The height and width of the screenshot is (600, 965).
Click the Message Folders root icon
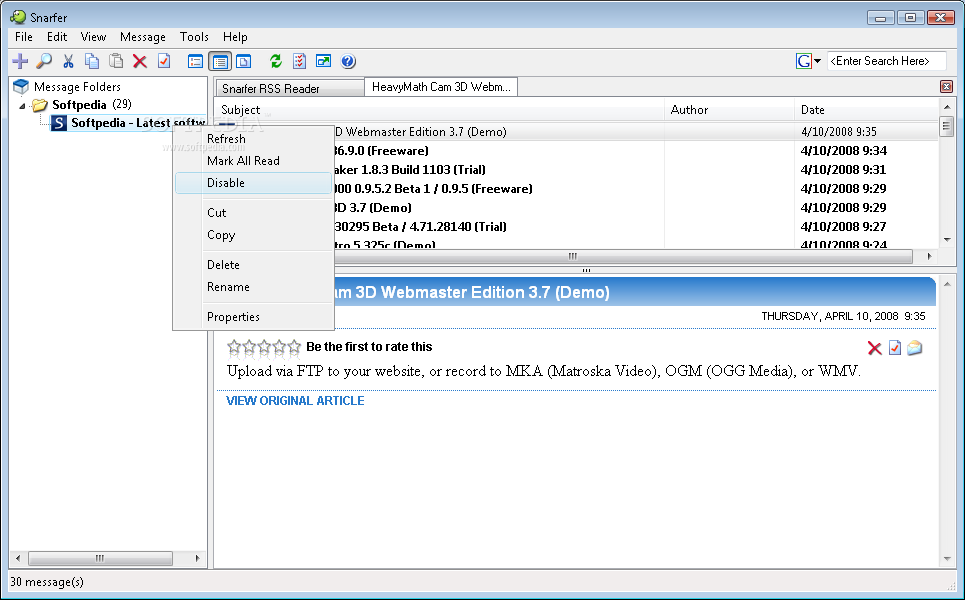point(21,86)
